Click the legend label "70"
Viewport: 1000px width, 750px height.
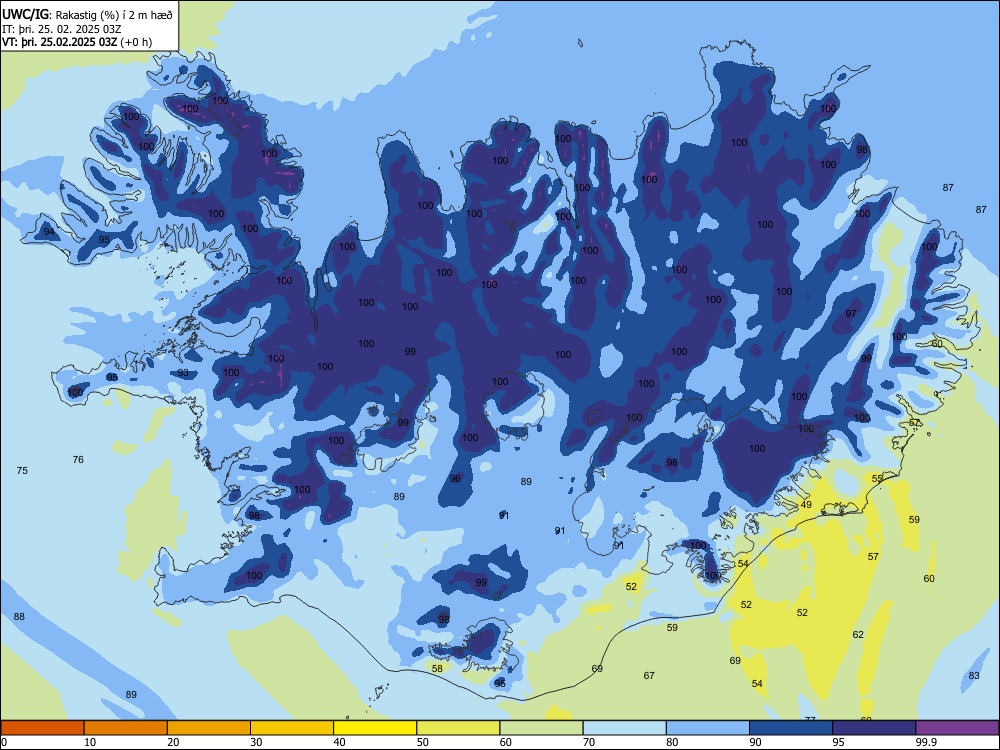coord(589,742)
